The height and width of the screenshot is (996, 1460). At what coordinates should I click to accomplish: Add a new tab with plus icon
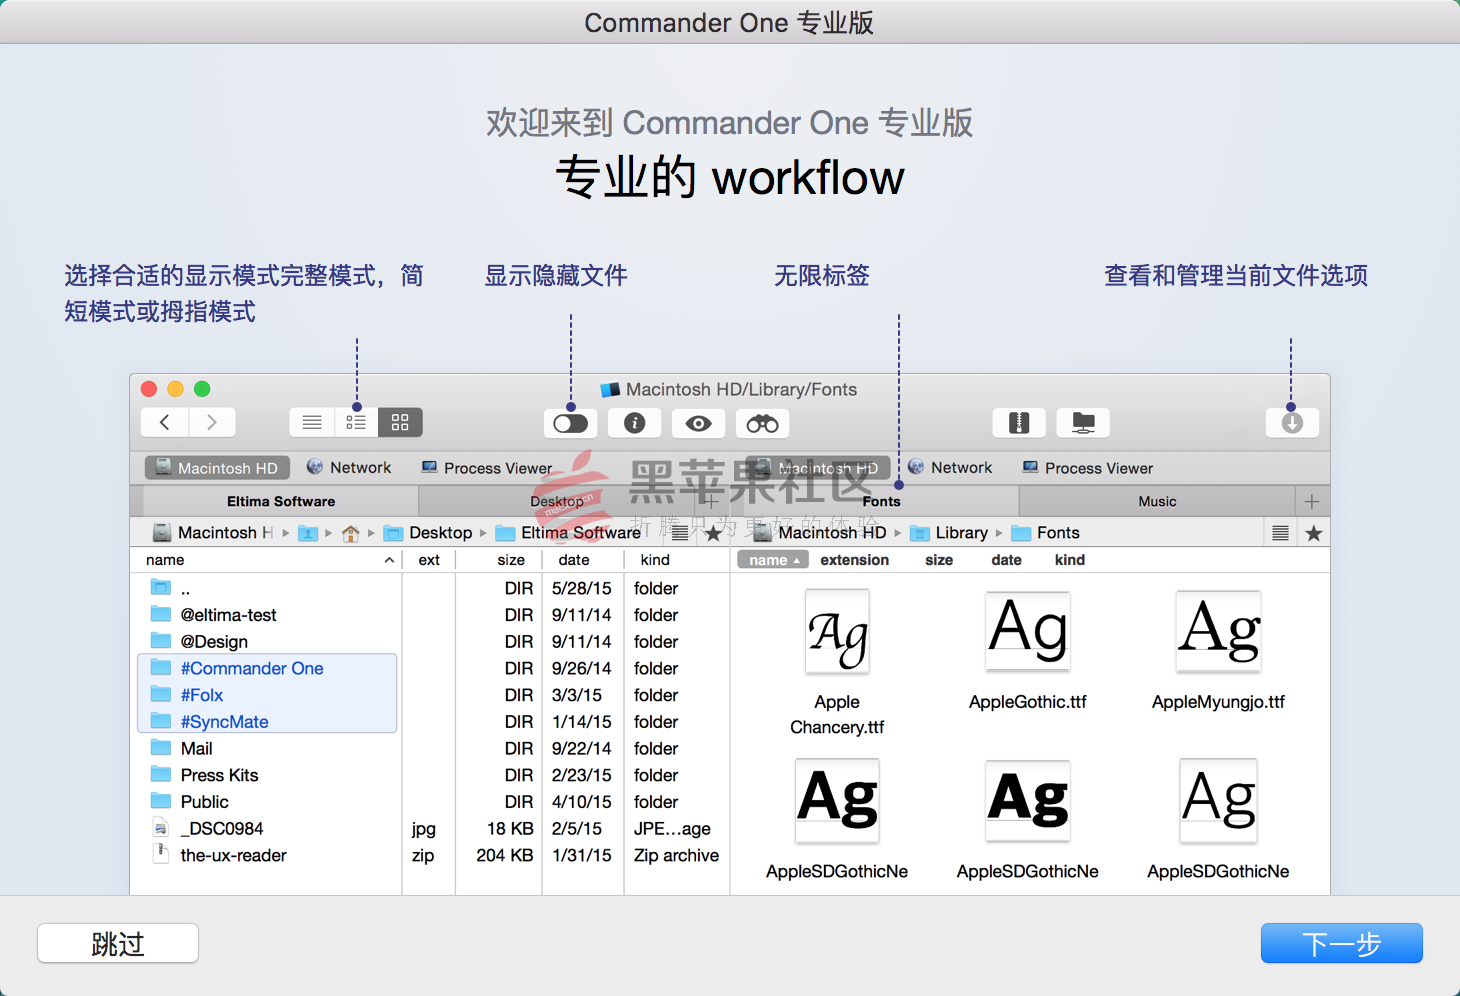coord(1312,501)
